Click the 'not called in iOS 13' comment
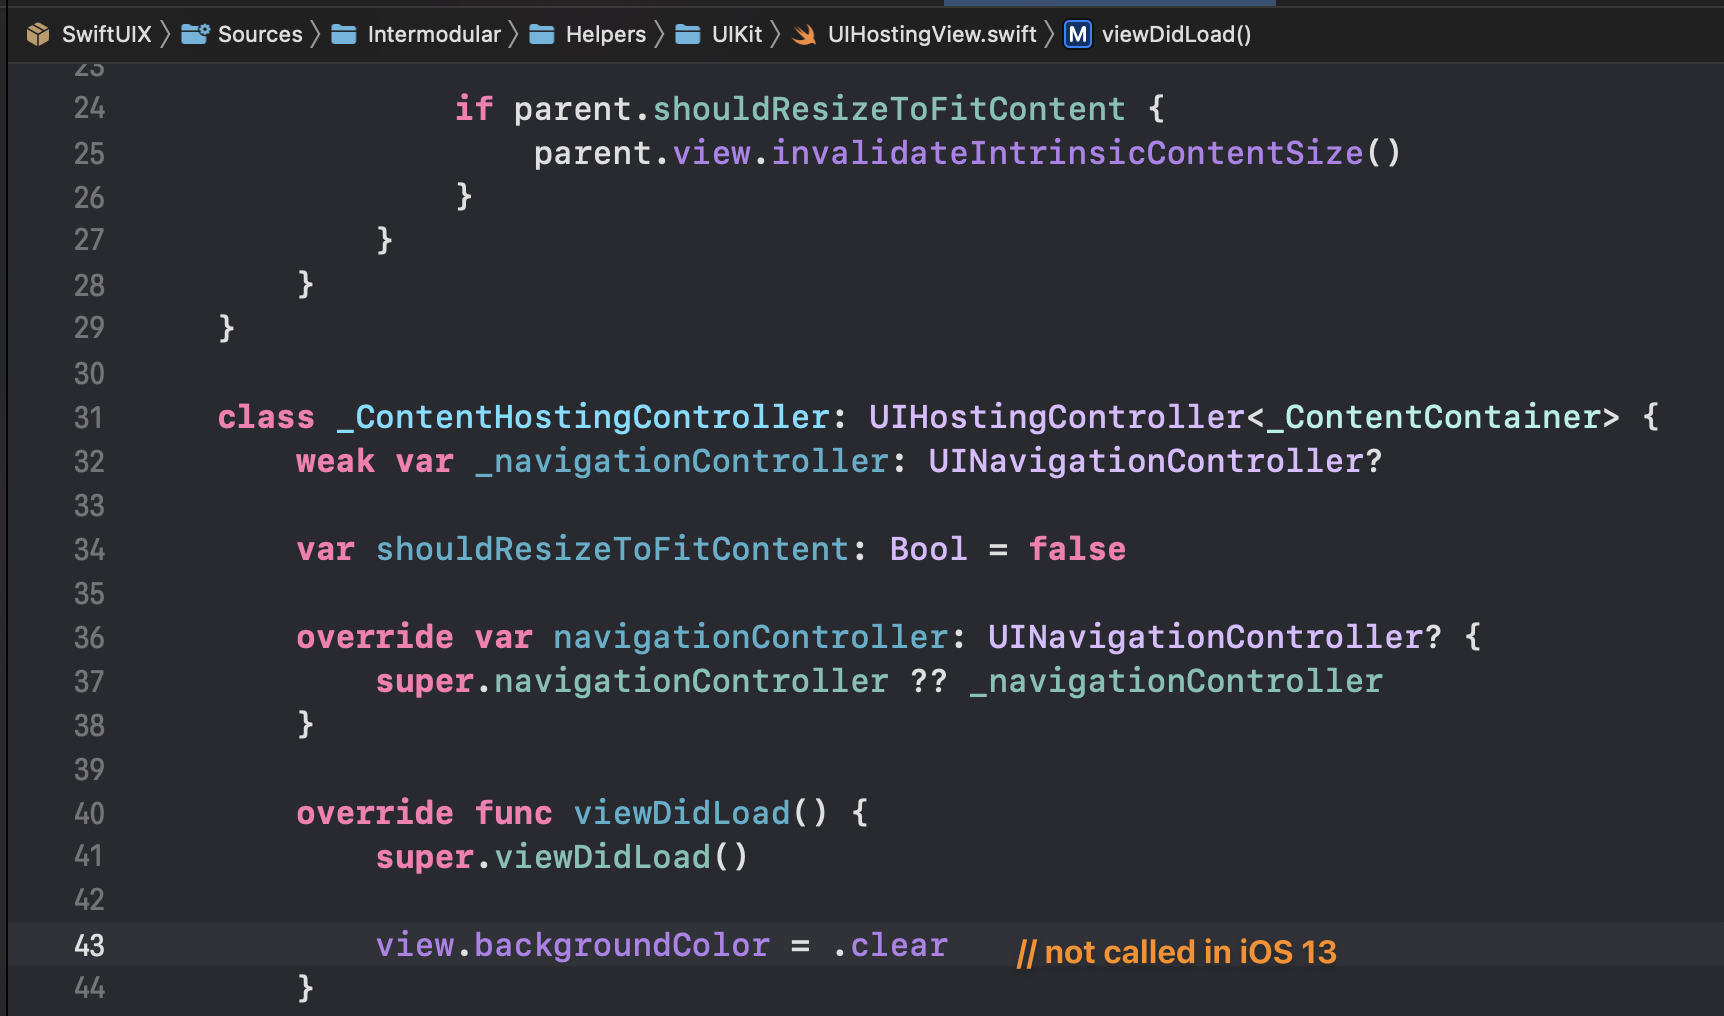The image size is (1724, 1016). pyautogui.click(x=1177, y=952)
